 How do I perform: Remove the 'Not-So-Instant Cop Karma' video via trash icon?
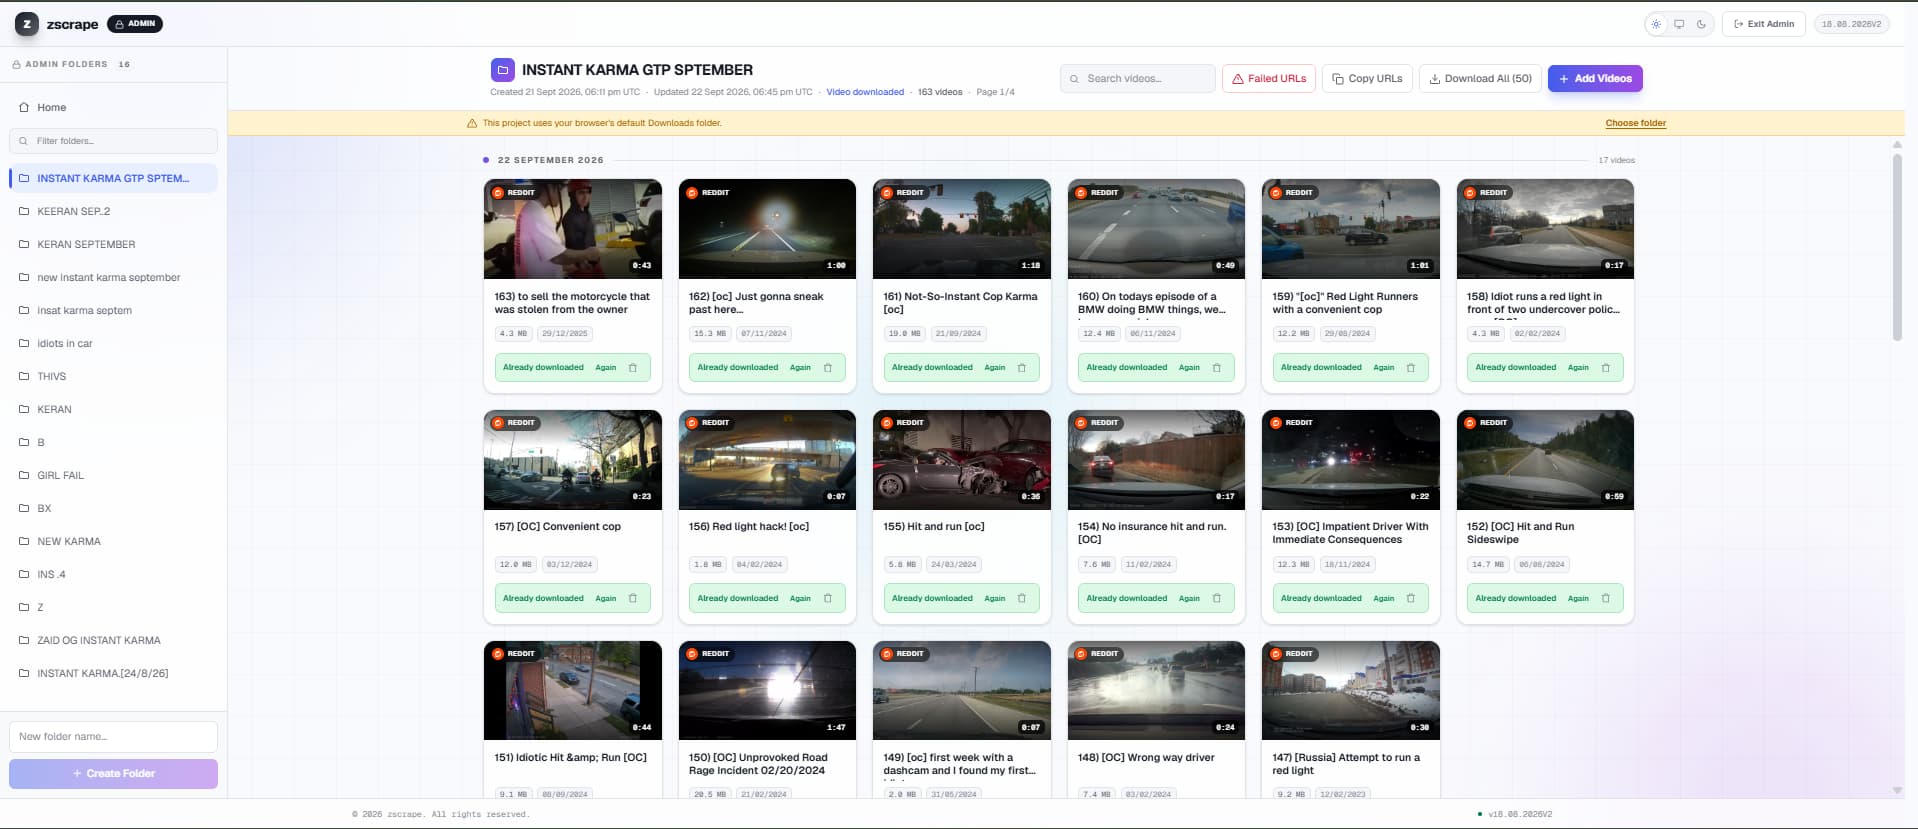pyautogui.click(x=1022, y=368)
